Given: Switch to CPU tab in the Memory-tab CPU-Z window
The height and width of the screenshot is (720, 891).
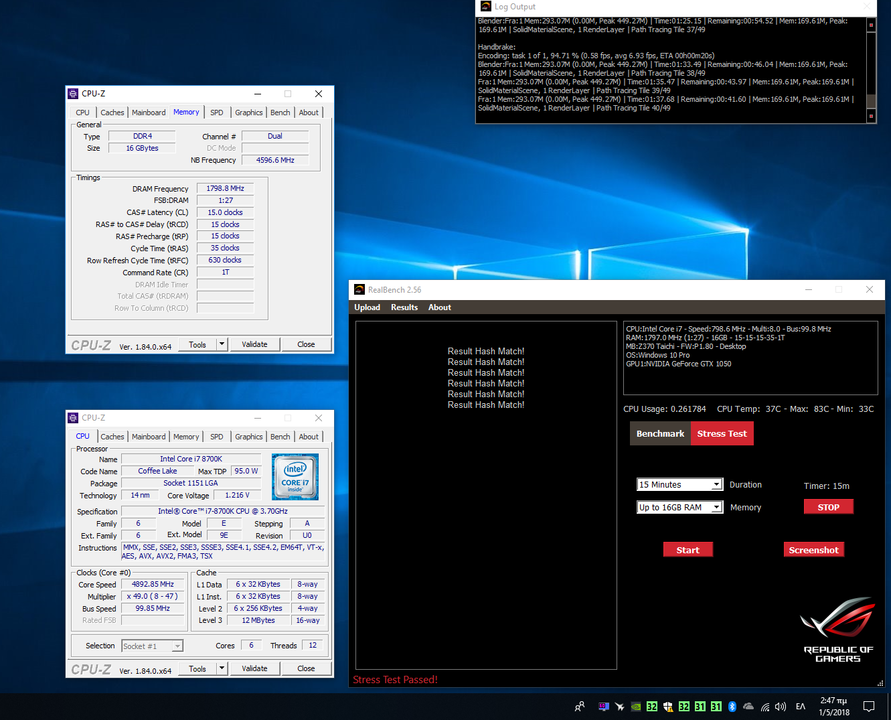Looking at the screenshot, I should pyautogui.click(x=82, y=113).
